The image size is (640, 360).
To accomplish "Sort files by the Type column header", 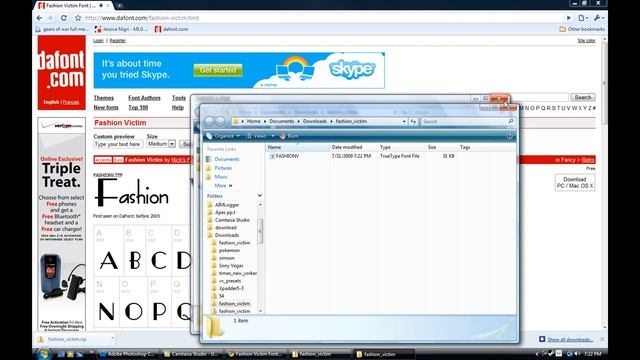I will coord(402,147).
